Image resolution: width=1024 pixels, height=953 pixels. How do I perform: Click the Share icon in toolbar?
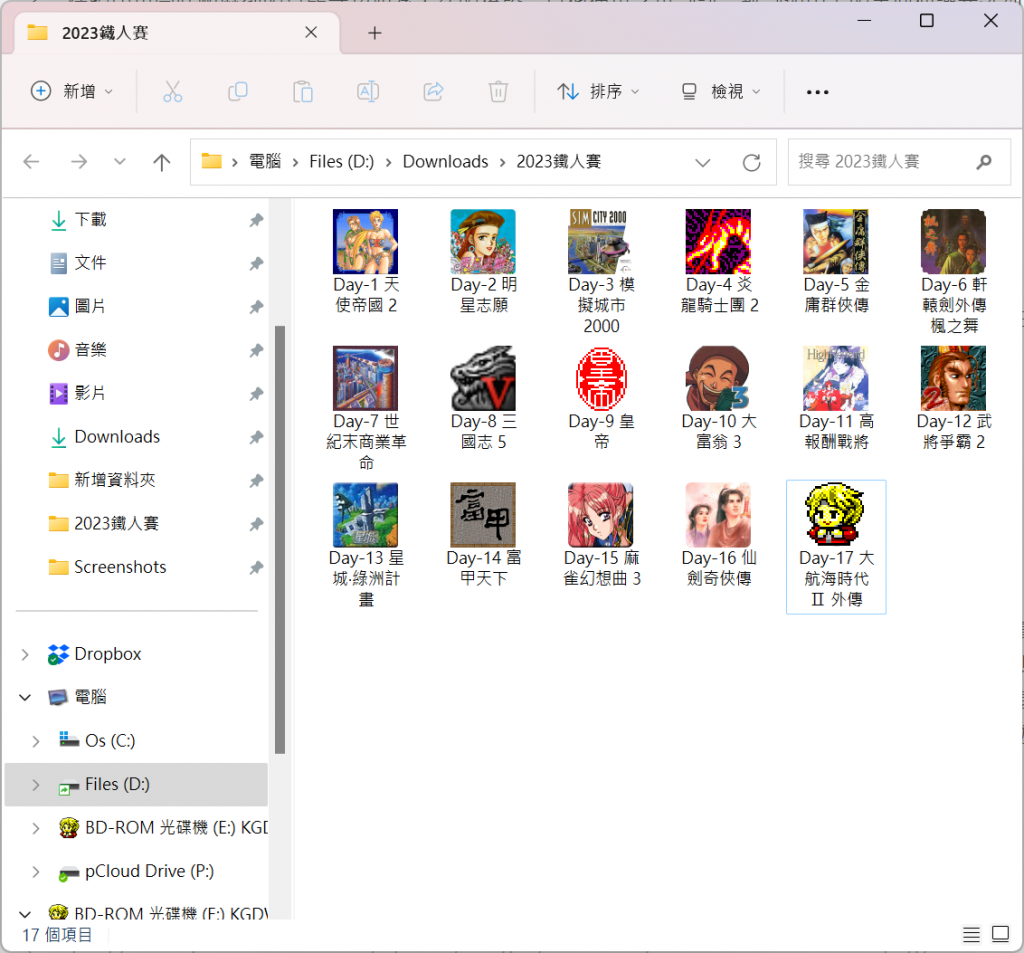click(434, 91)
